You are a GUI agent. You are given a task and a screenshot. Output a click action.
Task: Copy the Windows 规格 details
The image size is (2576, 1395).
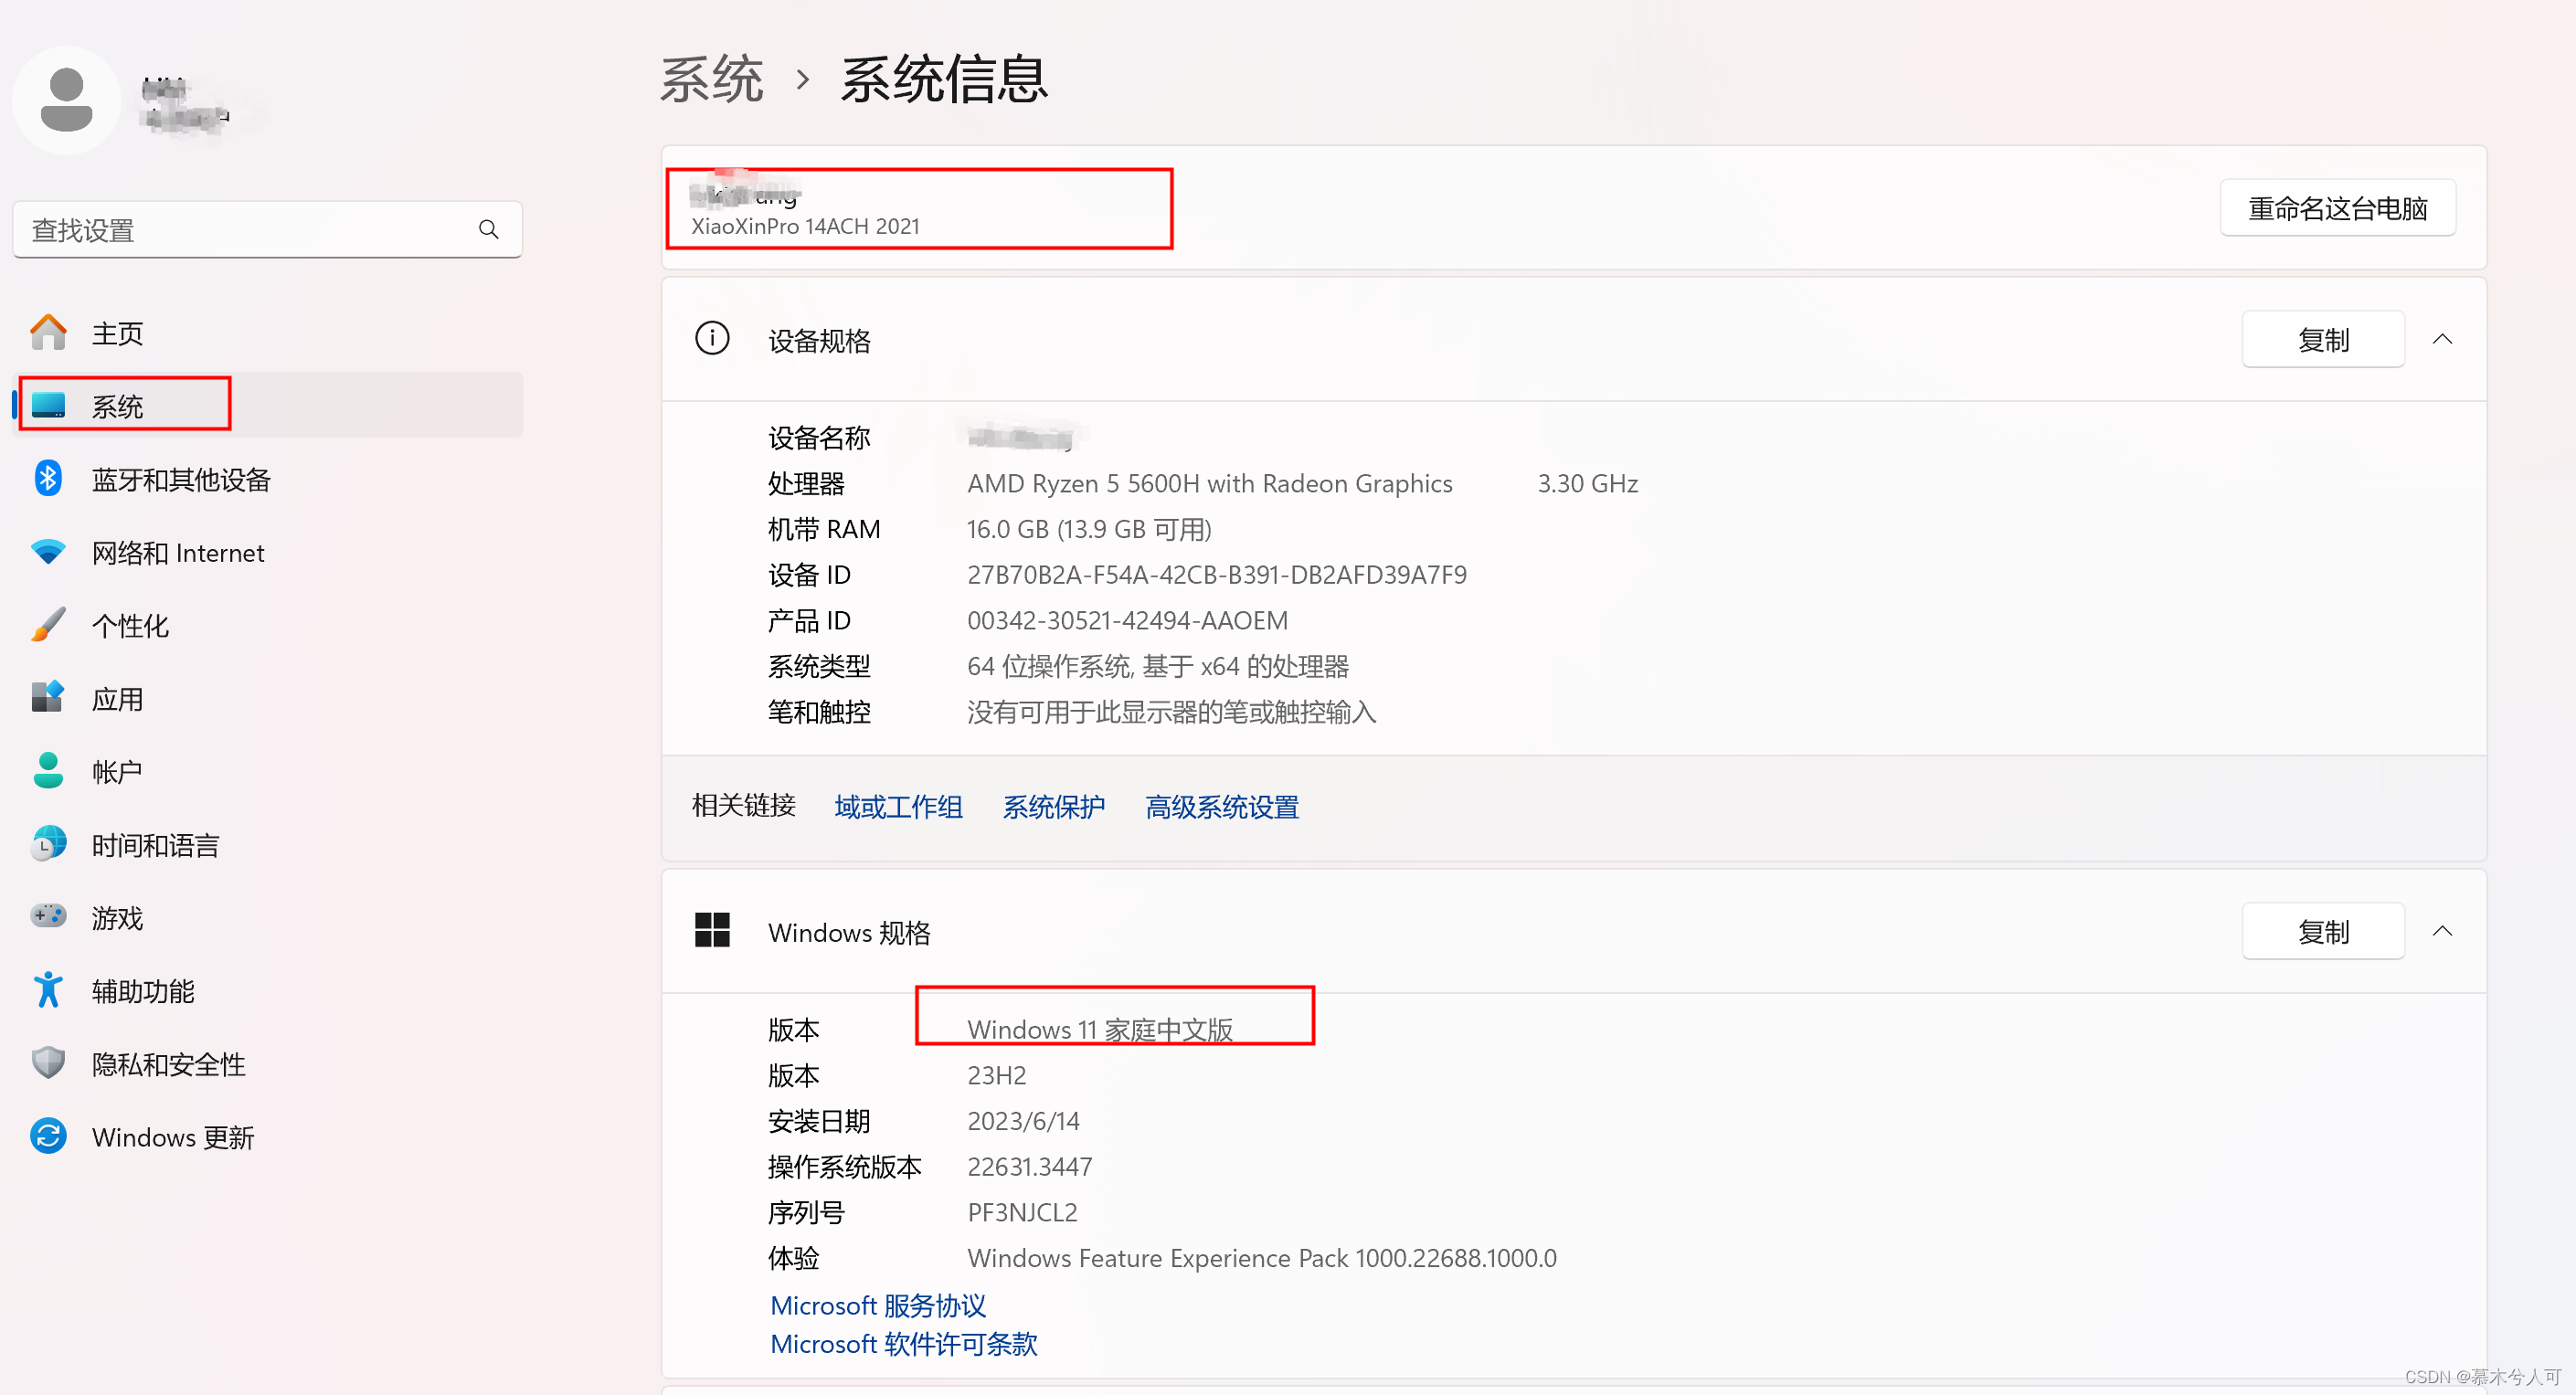[2322, 931]
